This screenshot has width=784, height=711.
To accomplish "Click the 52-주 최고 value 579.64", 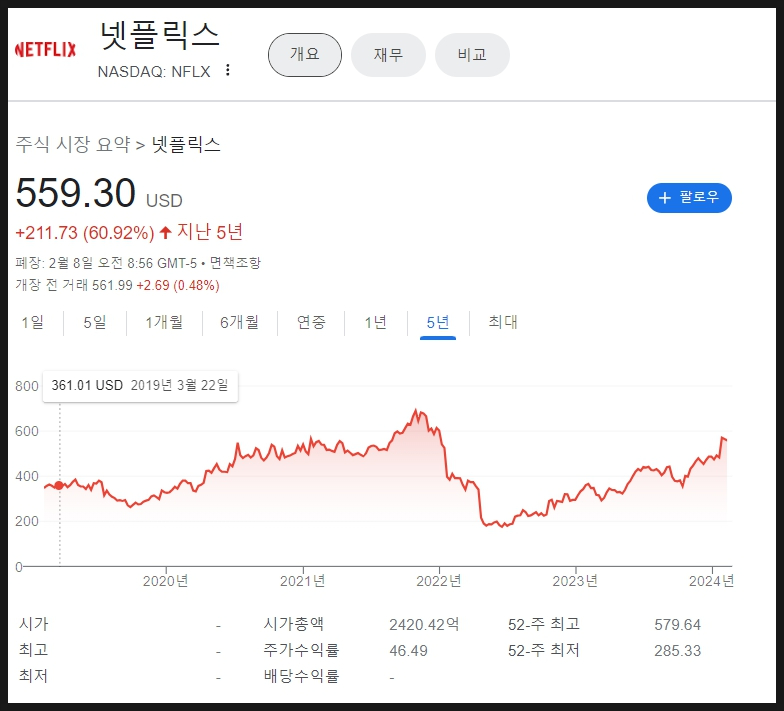I will click(x=678, y=624).
